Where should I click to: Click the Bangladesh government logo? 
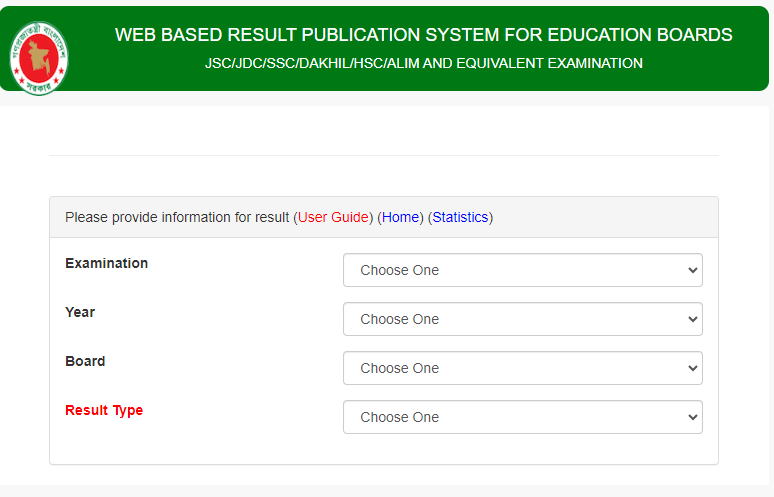click(x=39, y=55)
